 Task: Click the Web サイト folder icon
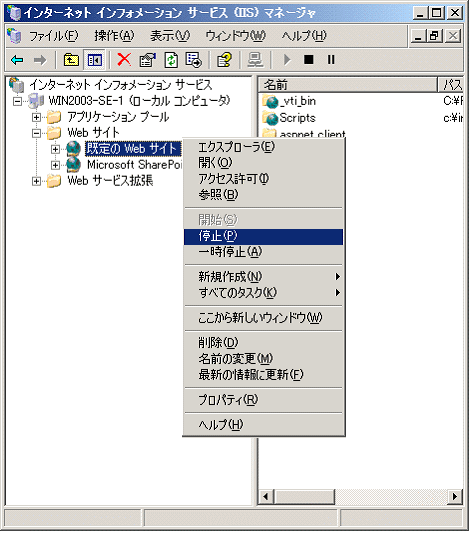[54, 133]
